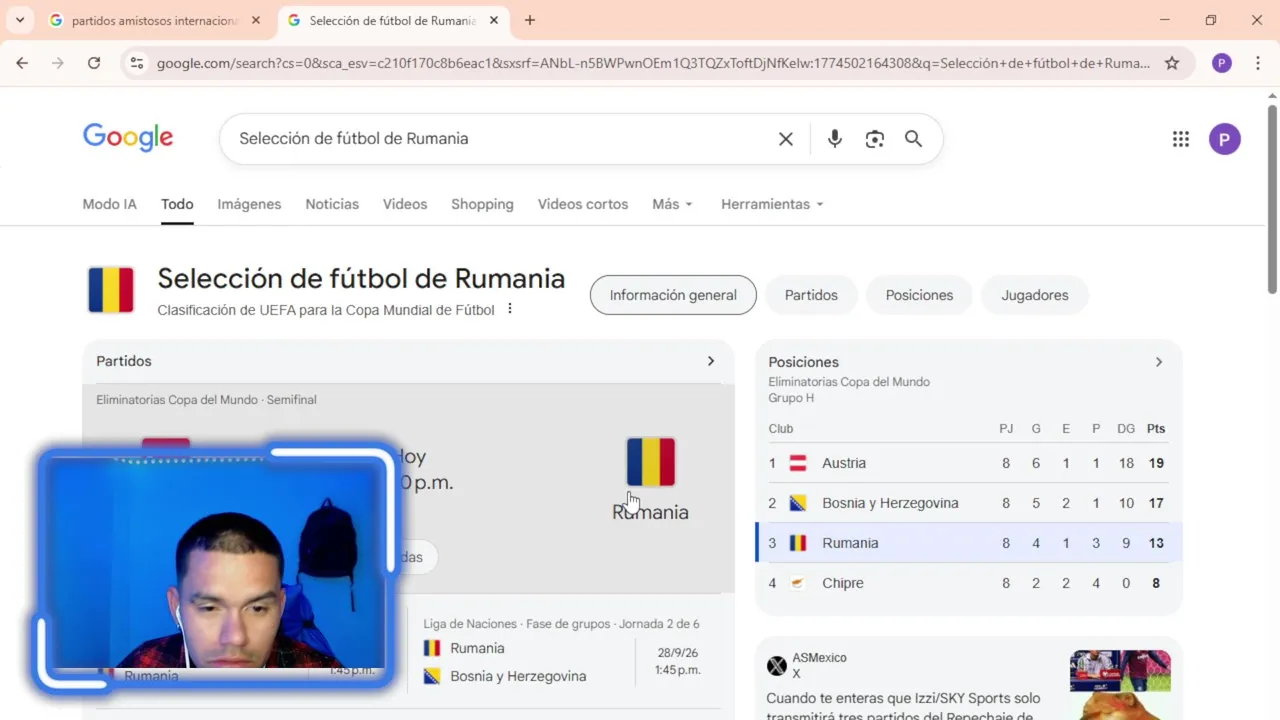Open the Liga de Naciones Rumania match

pos(564,650)
